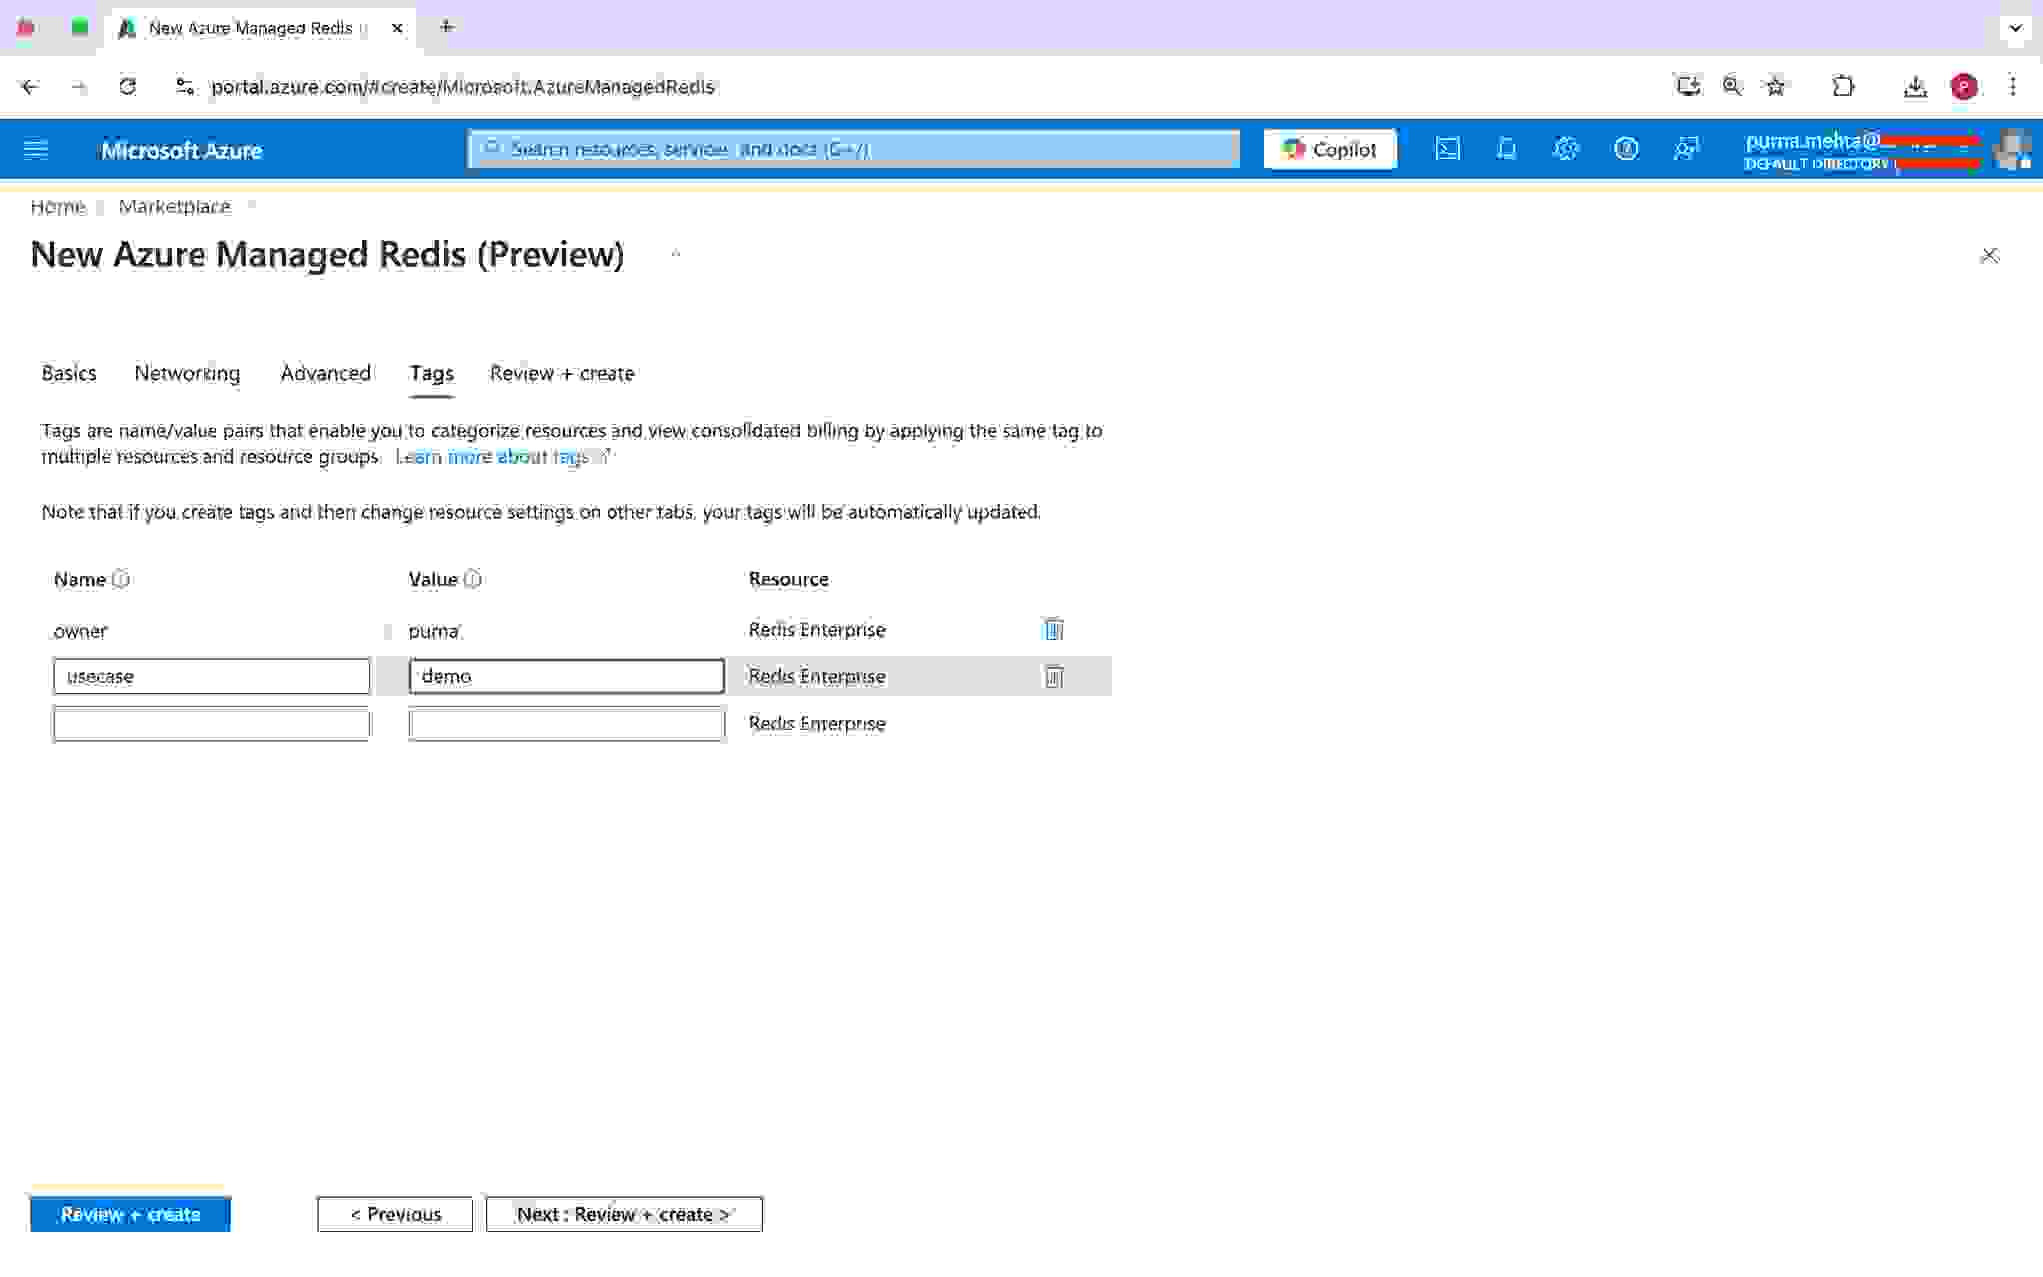
Task: Open the feedback icon in header
Action: tap(1686, 149)
